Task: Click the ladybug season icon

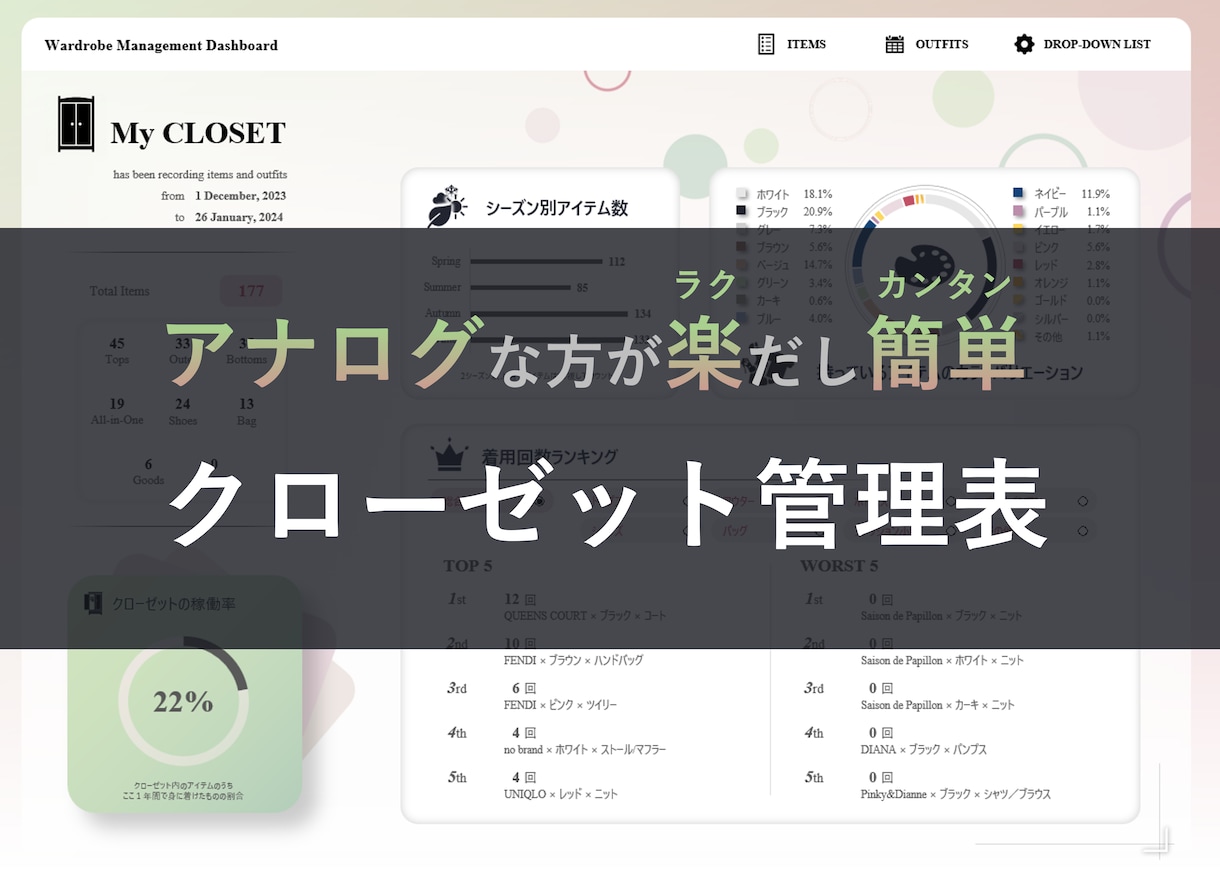Action: pos(446,207)
